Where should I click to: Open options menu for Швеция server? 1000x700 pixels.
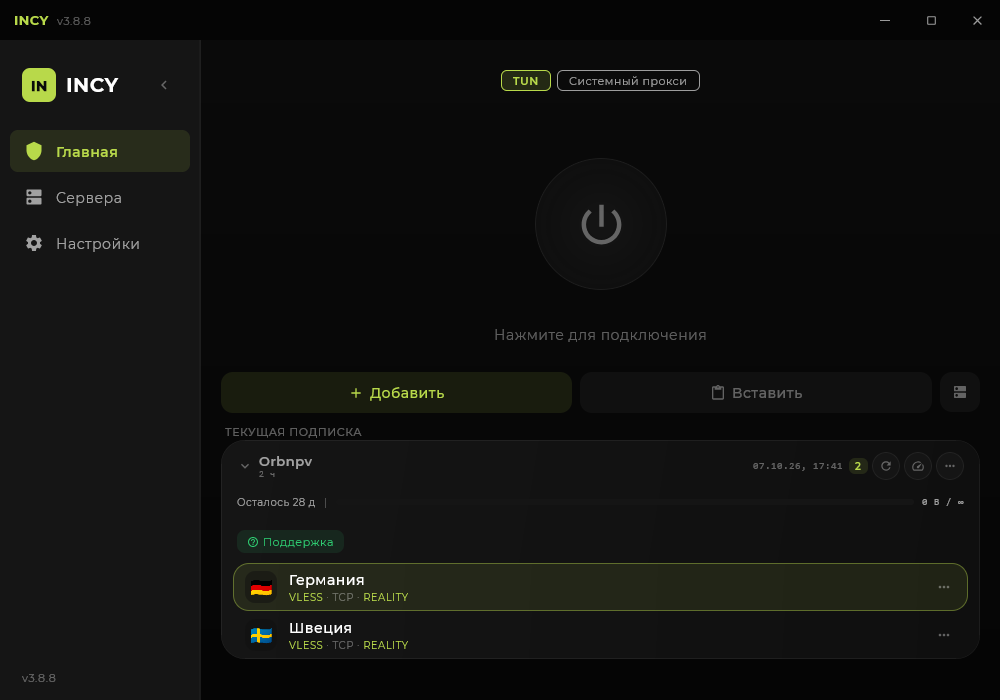click(x=944, y=635)
